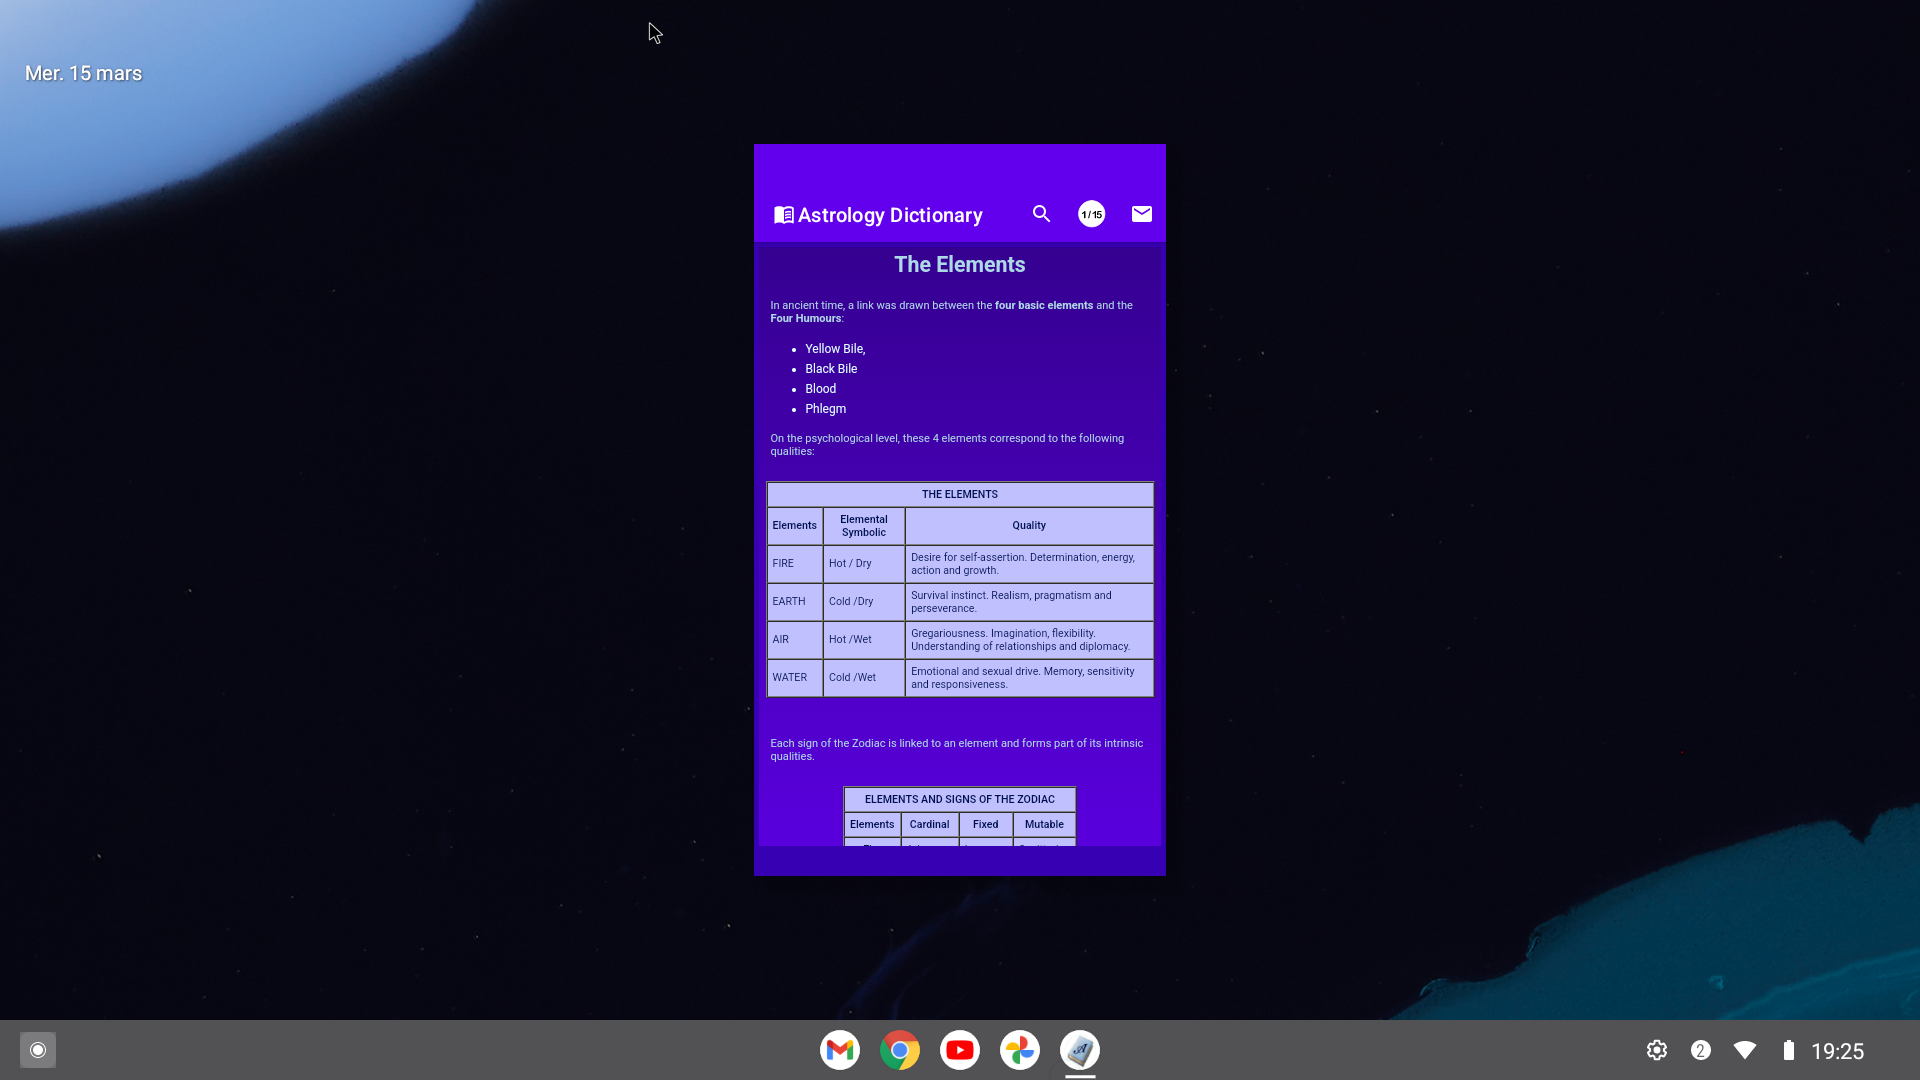1920x1080 pixels.
Task: Click the 'Survival instinct' quality cell
Action: [x=1029, y=602]
